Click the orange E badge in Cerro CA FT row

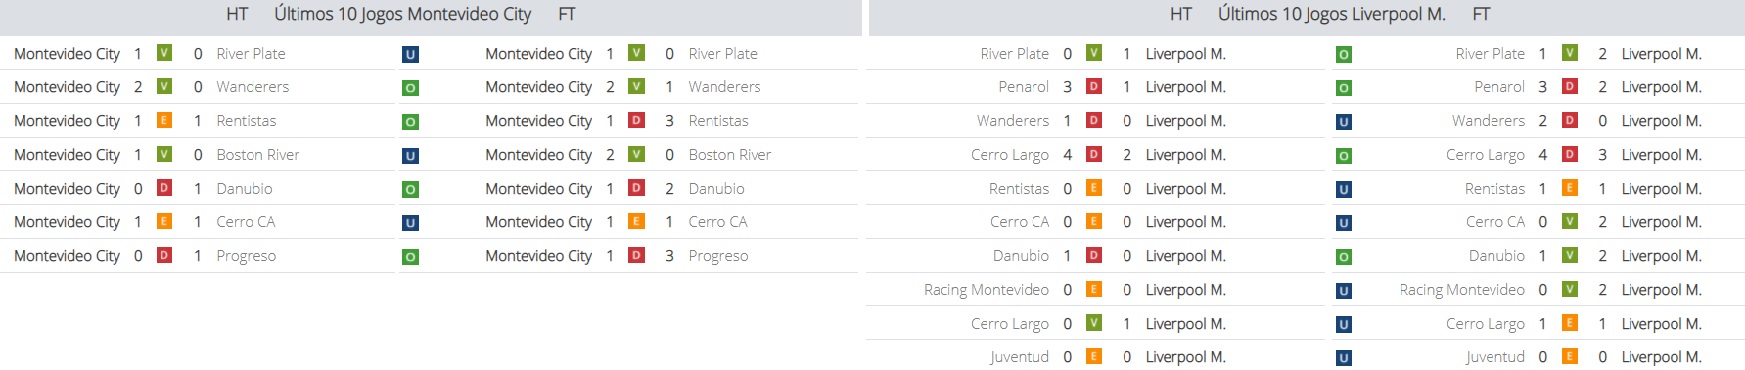pyautogui.click(x=636, y=221)
